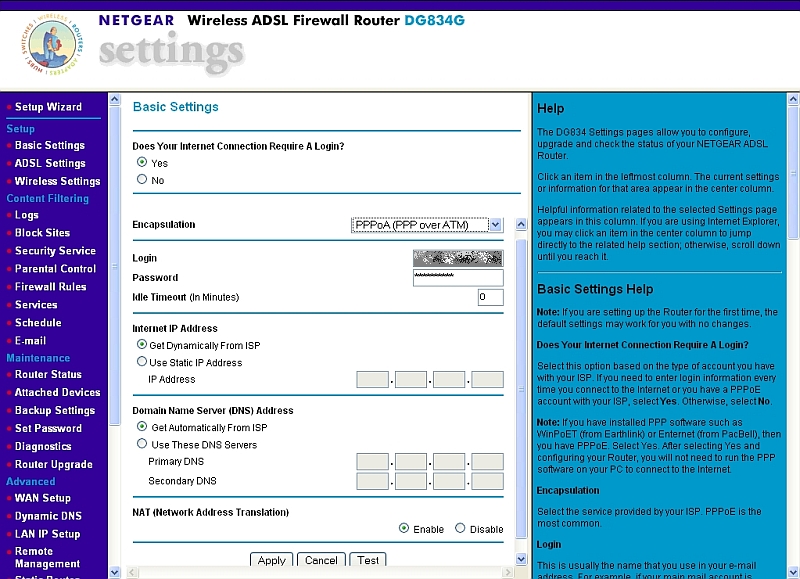Select Use Static IP Address
The width and height of the screenshot is (800, 579).
click(x=141, y=361)
